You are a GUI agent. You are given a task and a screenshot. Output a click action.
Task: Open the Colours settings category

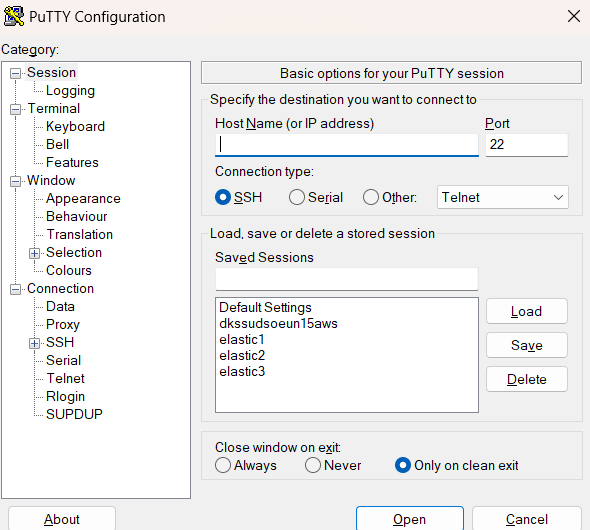[x=69, y=270]
